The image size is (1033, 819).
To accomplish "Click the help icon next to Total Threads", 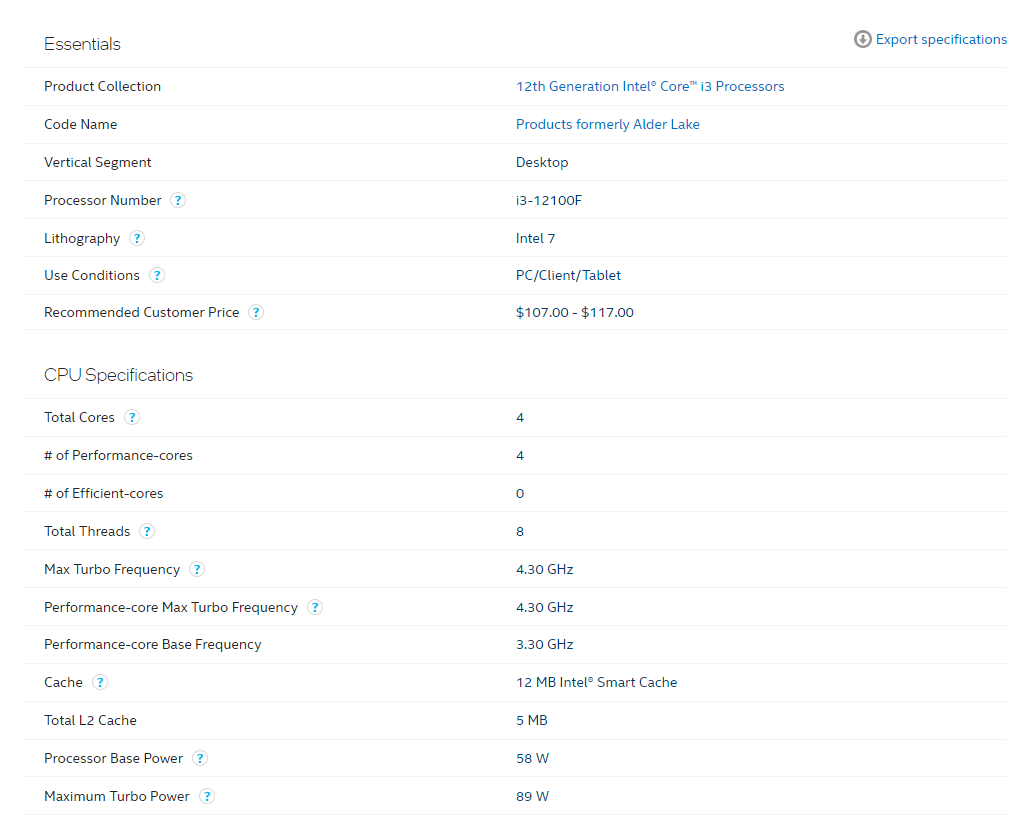I will tap(147, 532).
